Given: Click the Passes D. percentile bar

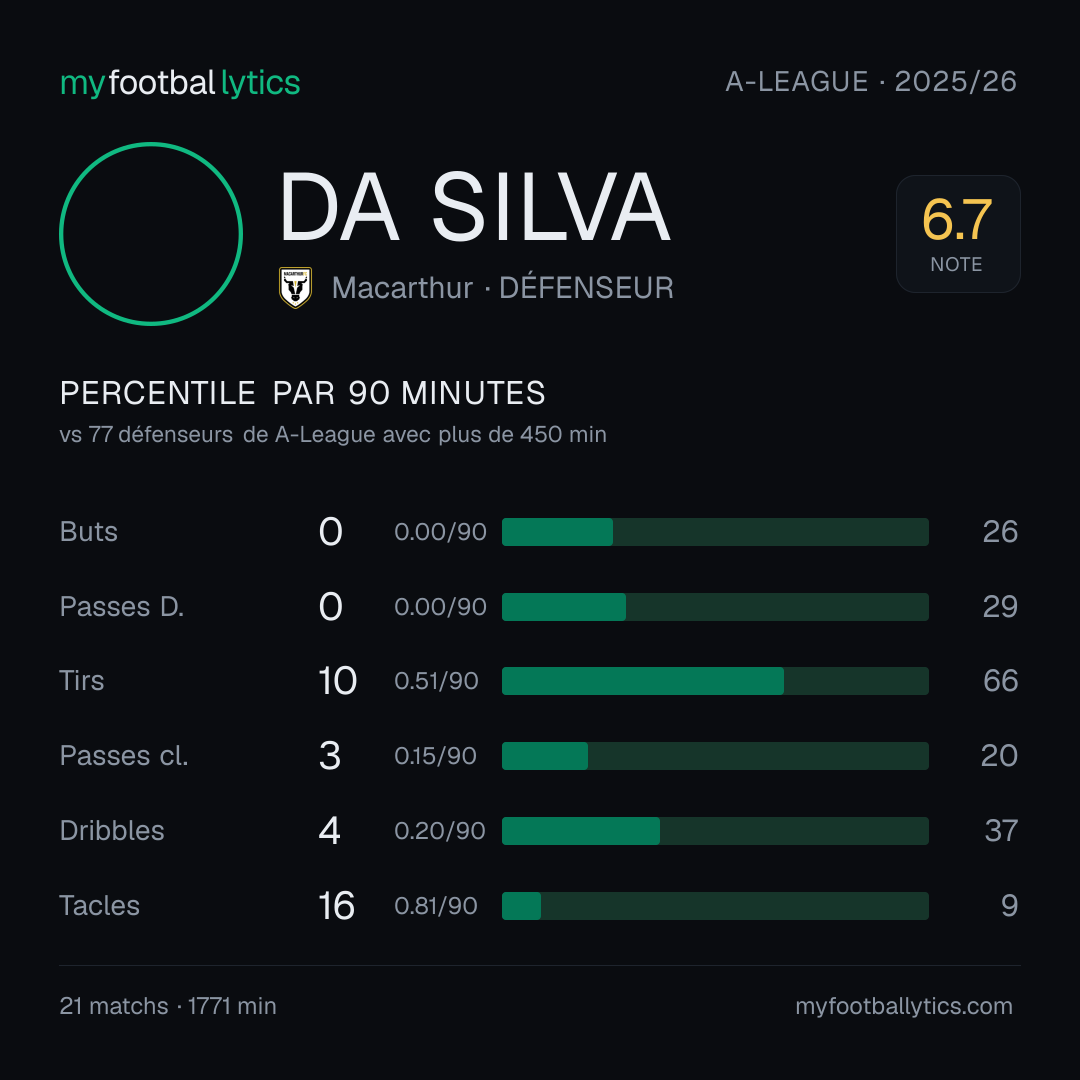Looking at the screenshot, I should pyautogui.click(x=715, y=607).
